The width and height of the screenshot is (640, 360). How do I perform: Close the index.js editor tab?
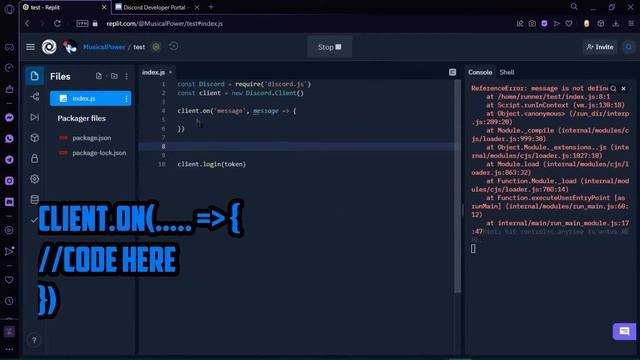[171, 72]
